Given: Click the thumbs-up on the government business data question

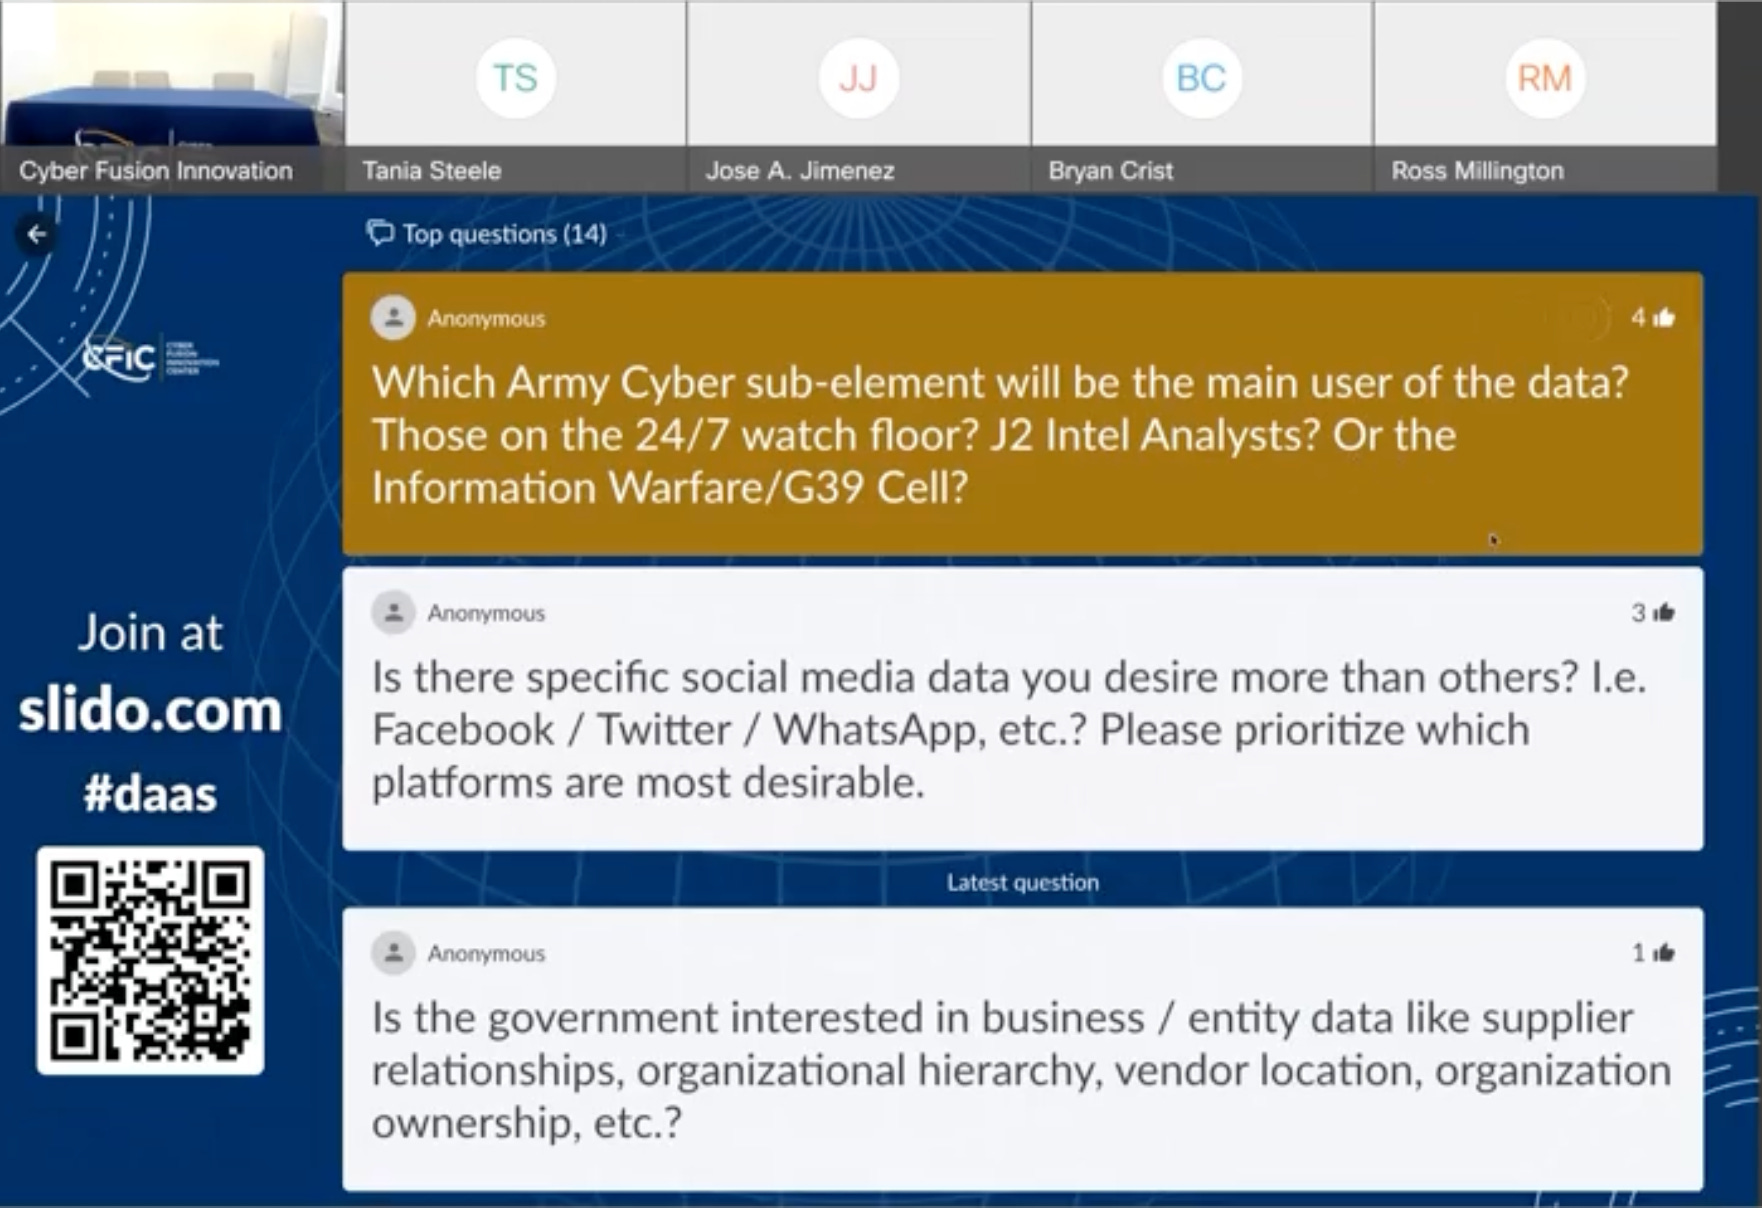Looking at the screenshot, I should tap(1664, 952).
